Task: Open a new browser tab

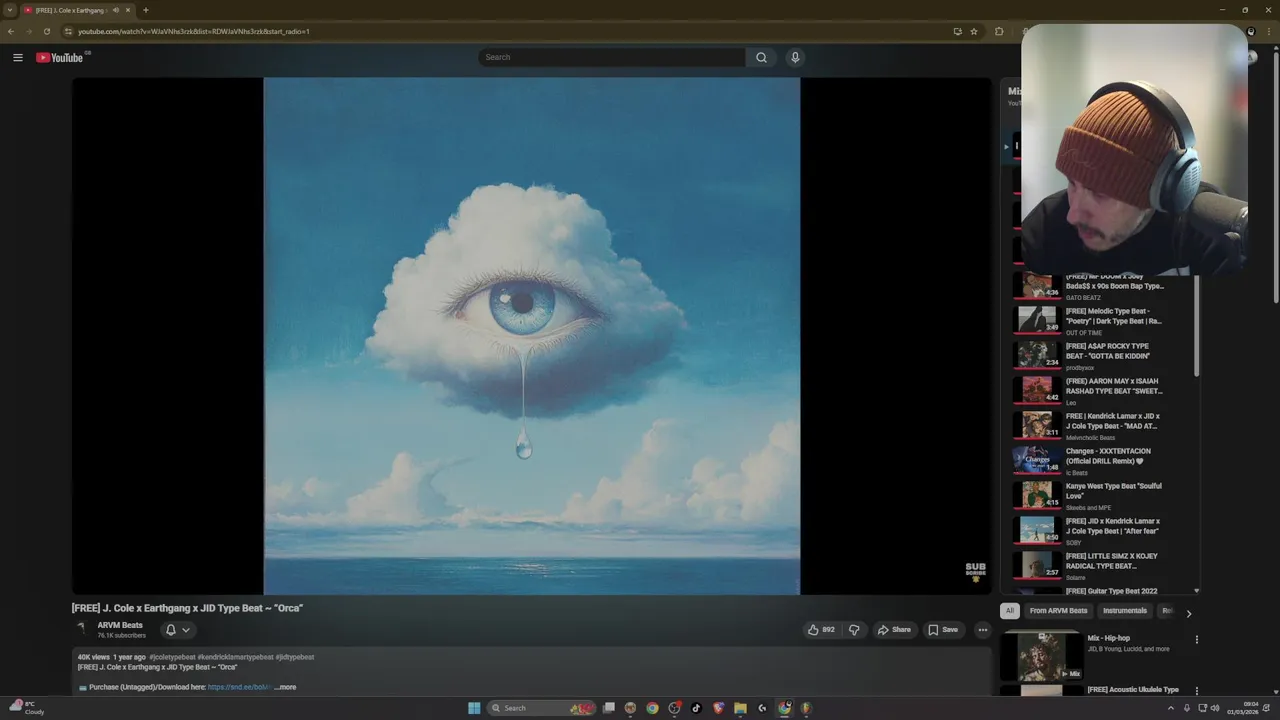Action: click(146, 10)
